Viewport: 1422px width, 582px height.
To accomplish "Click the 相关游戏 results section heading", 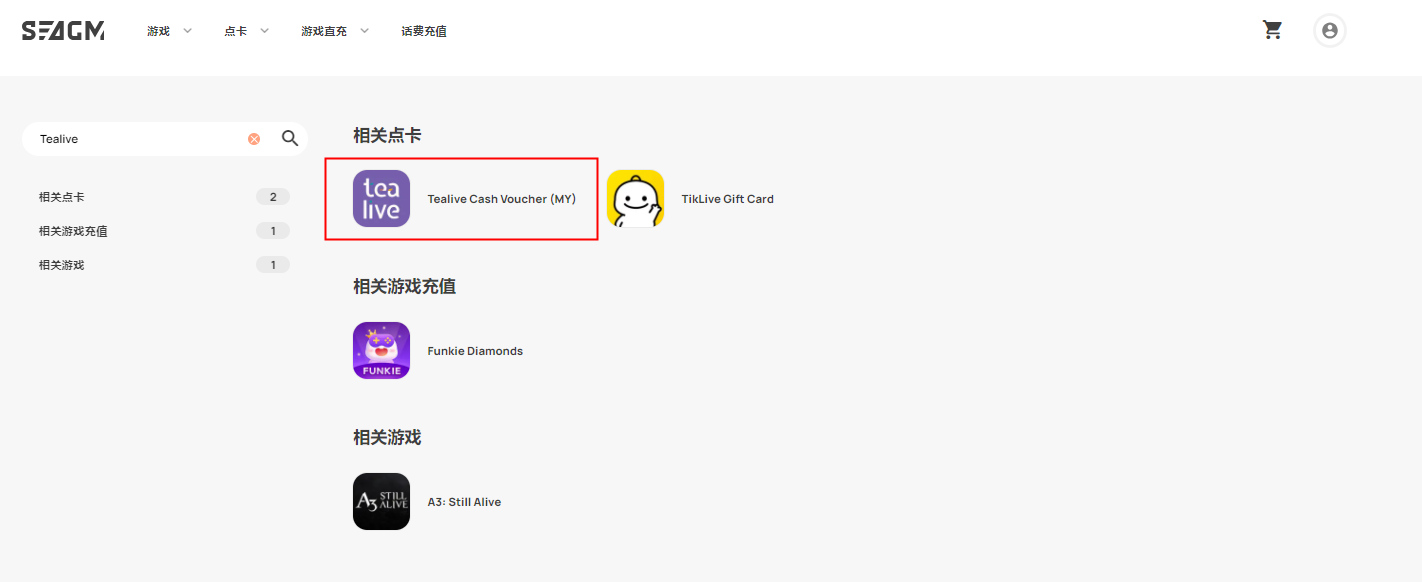I will click(387, 437).
